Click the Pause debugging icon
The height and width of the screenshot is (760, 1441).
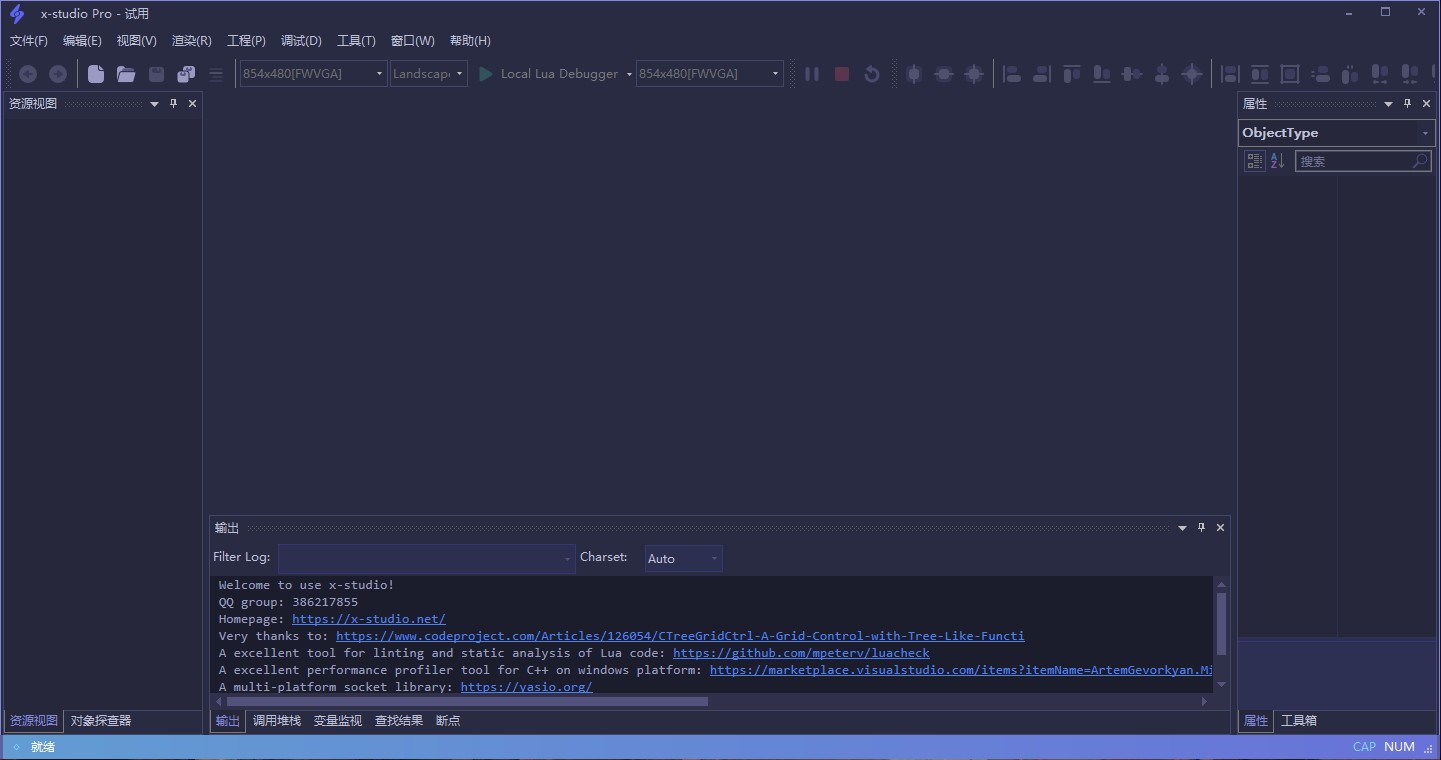[x=812, y=74]
